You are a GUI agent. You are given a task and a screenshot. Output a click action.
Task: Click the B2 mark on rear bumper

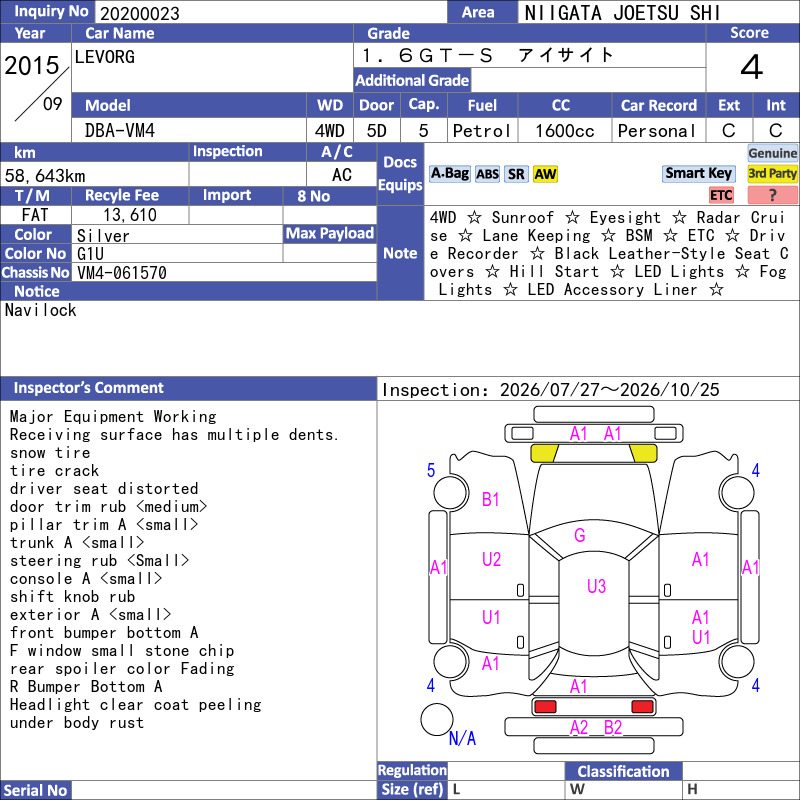pos(613,728)
